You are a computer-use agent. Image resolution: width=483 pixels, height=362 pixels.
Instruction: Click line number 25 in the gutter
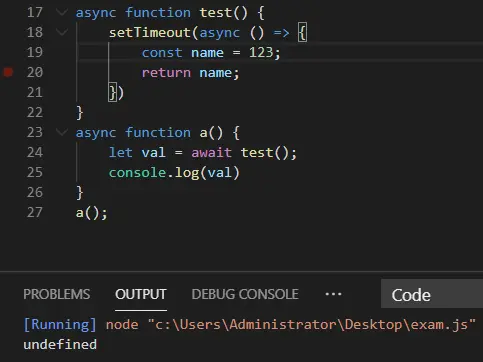click(x=35, y=172)
